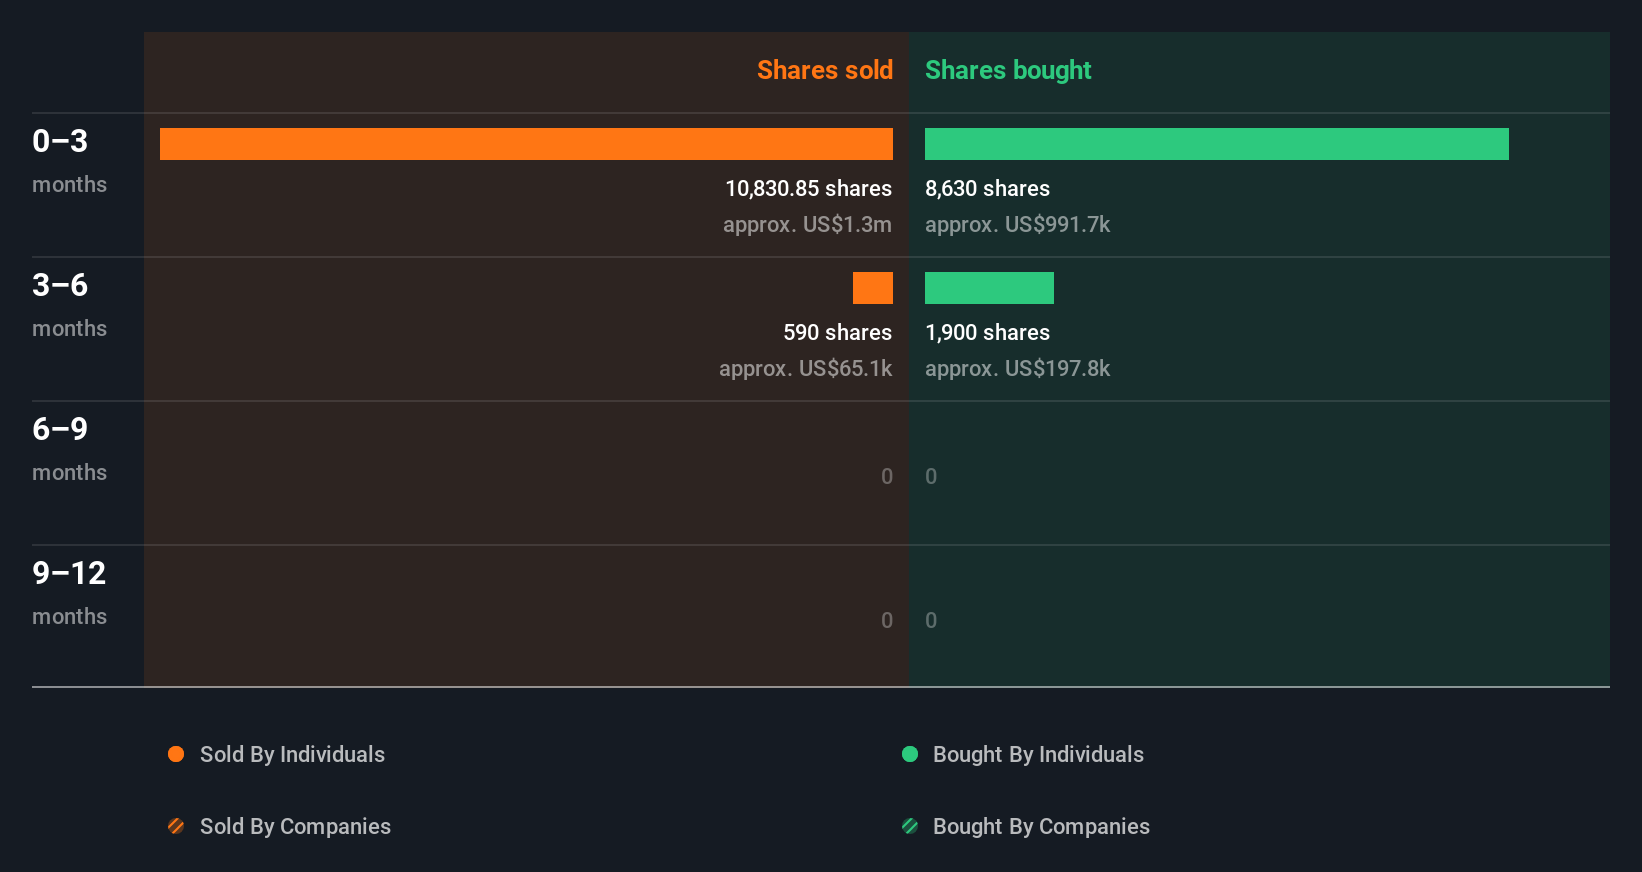
Task: Click the 0–3 months row label
Action: click(69, 161)
